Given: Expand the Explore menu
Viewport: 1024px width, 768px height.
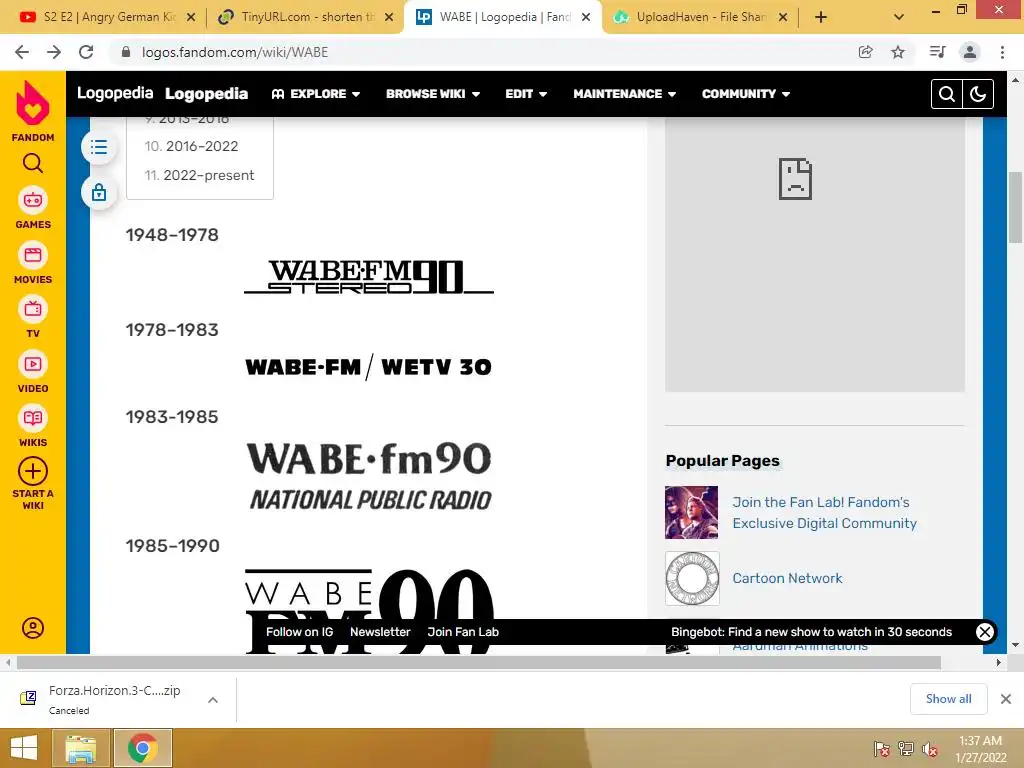Looking at the screenshot, I should [x=316, y=94].
